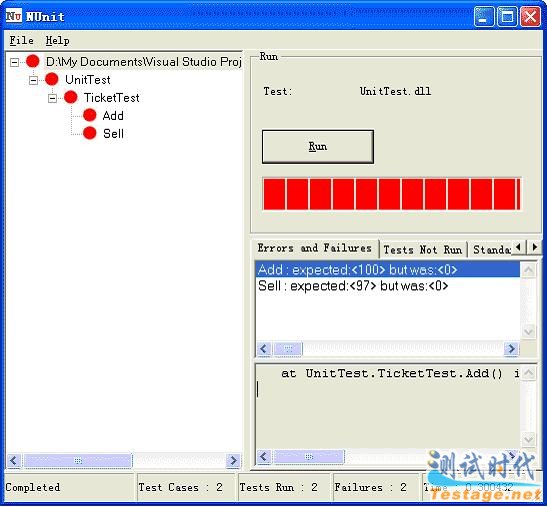Click the tree panel's right scroll arrow
Viewport: 547px width, 507px height.
tap(233, 461)
